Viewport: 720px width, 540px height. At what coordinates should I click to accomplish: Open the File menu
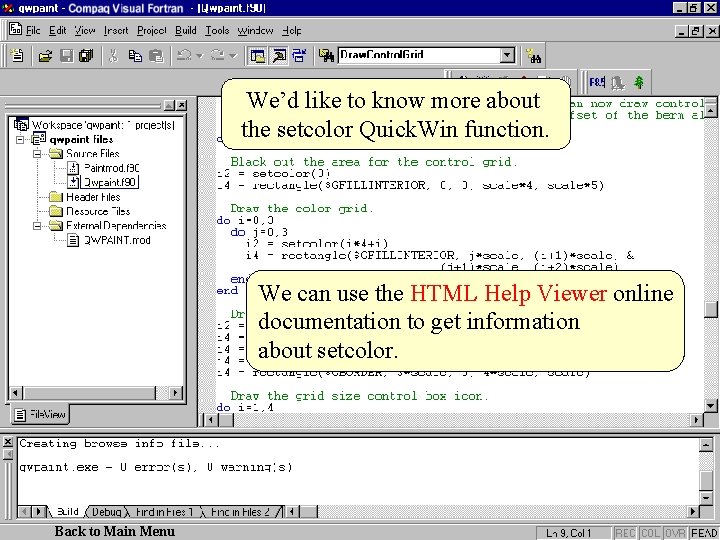[x=33, y=30]
